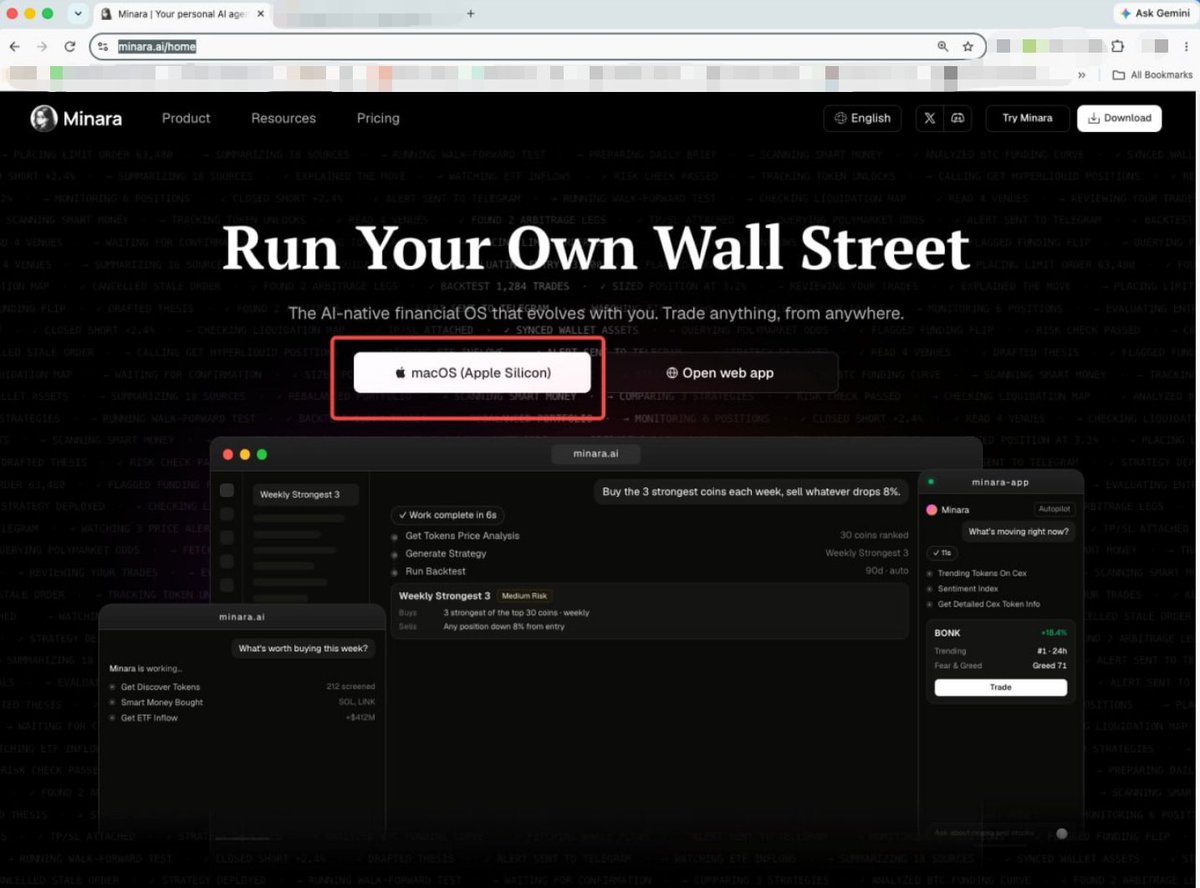Screen dimensions: 1200x888
Task: Click the forward navigation arrow
Action: (x=42, y=46)
